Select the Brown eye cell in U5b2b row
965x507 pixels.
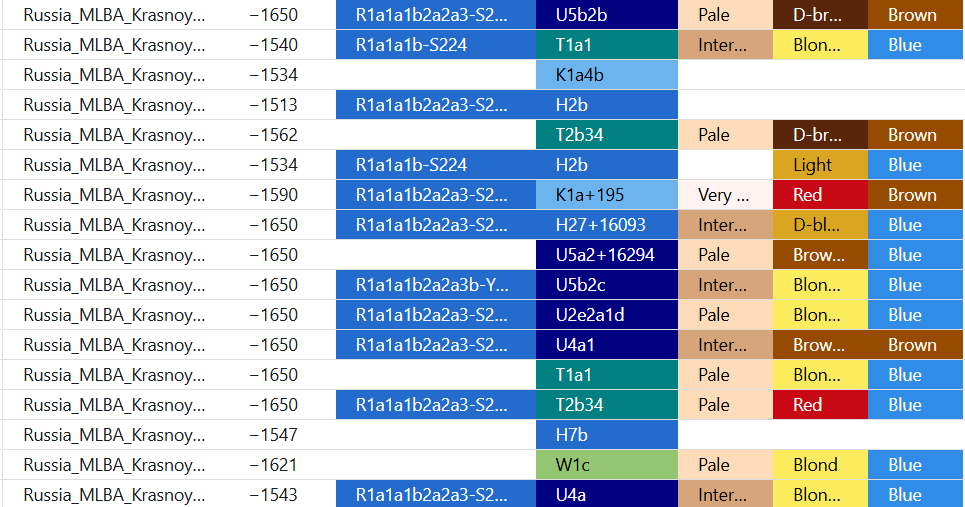[916, 15]
